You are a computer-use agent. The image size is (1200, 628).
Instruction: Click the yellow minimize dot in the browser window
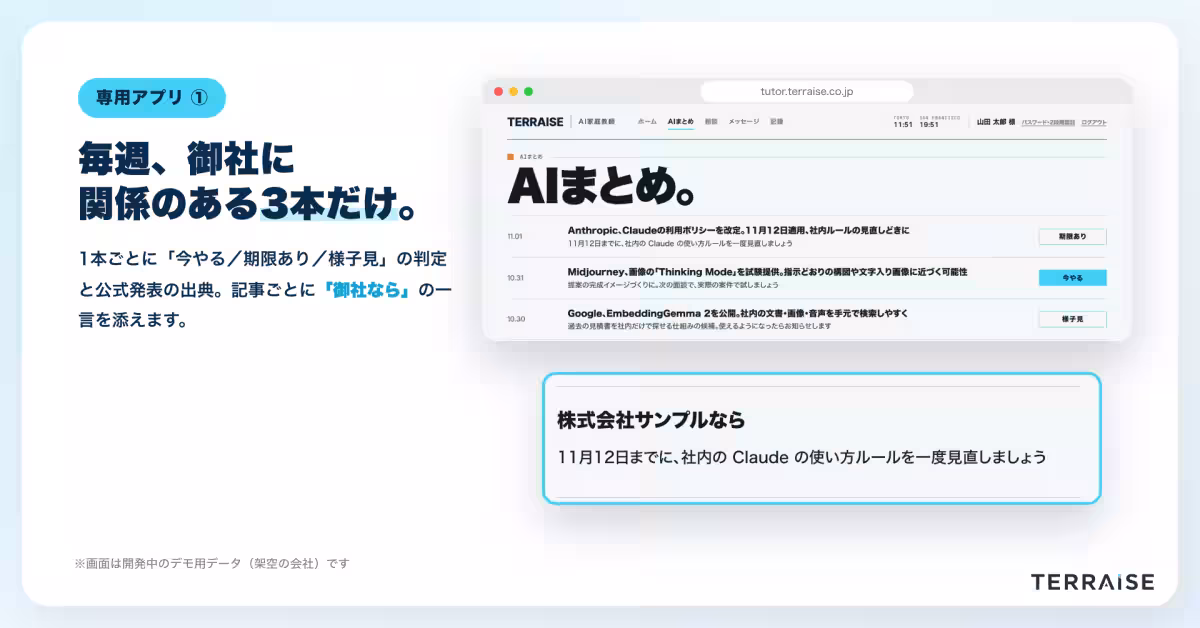(x=513, y=91)
